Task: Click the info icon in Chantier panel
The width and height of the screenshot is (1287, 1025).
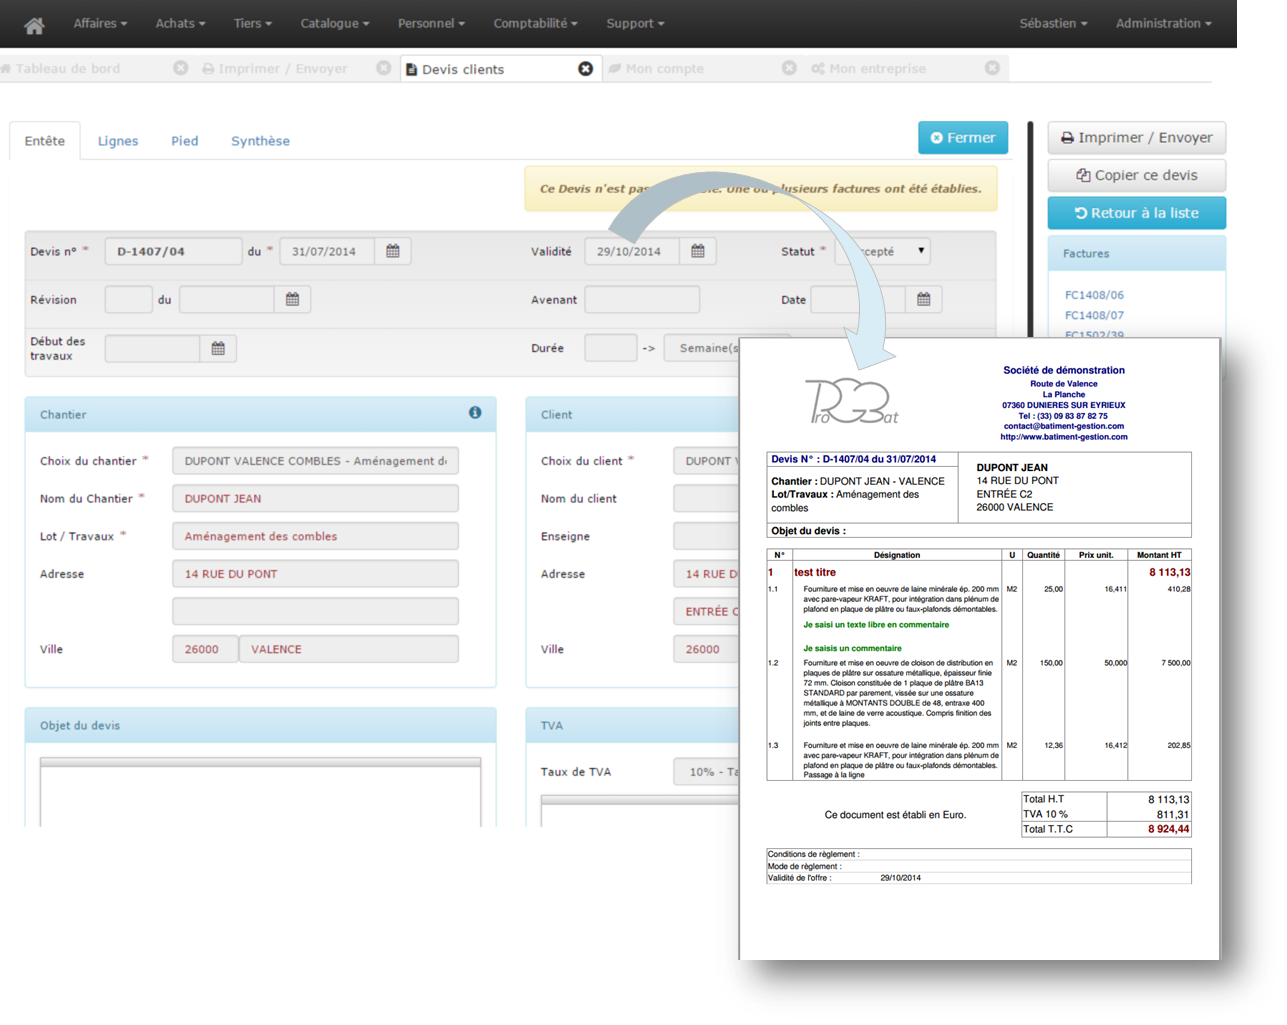Action: (475, 413)
